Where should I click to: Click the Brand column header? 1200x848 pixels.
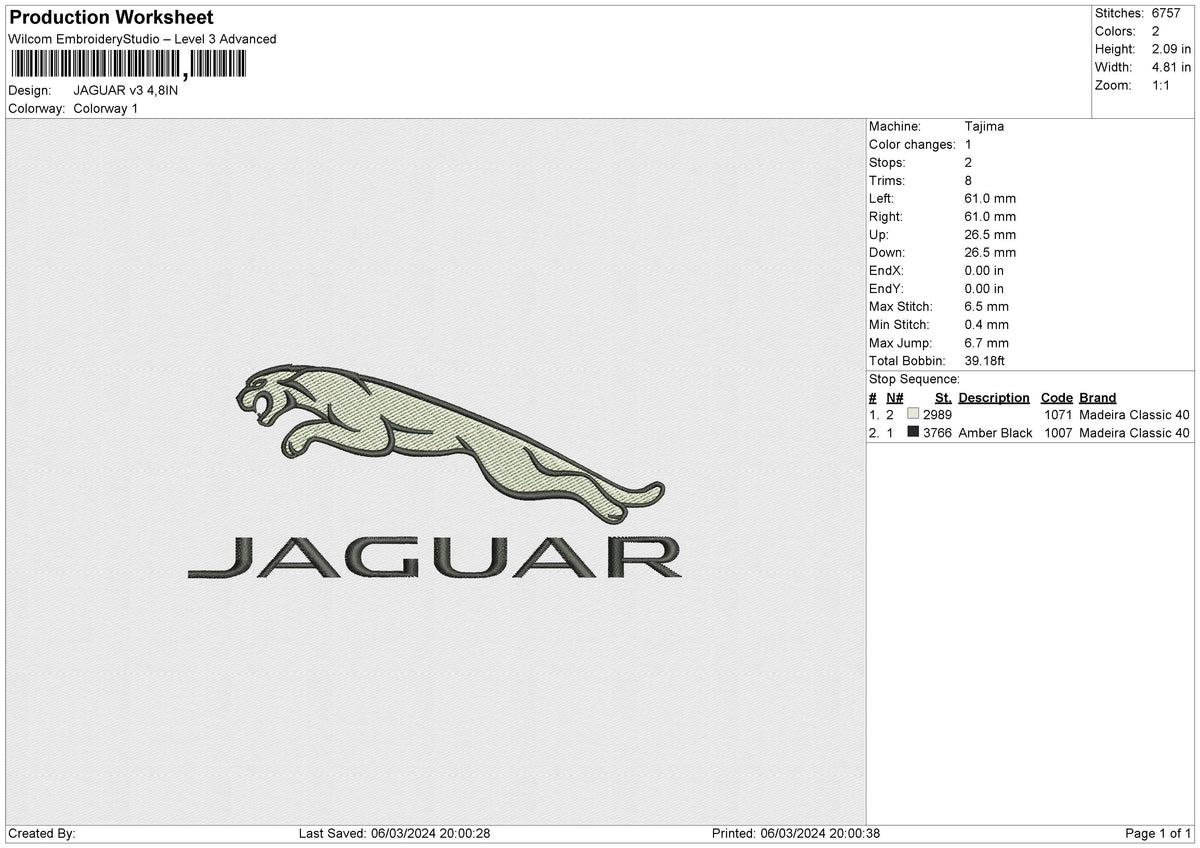[x=1097, y=397]
